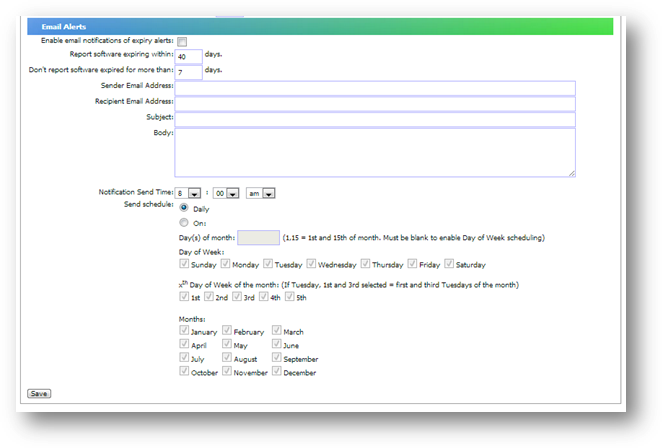Toggle the Saturday checkbox

click(449, 264)
